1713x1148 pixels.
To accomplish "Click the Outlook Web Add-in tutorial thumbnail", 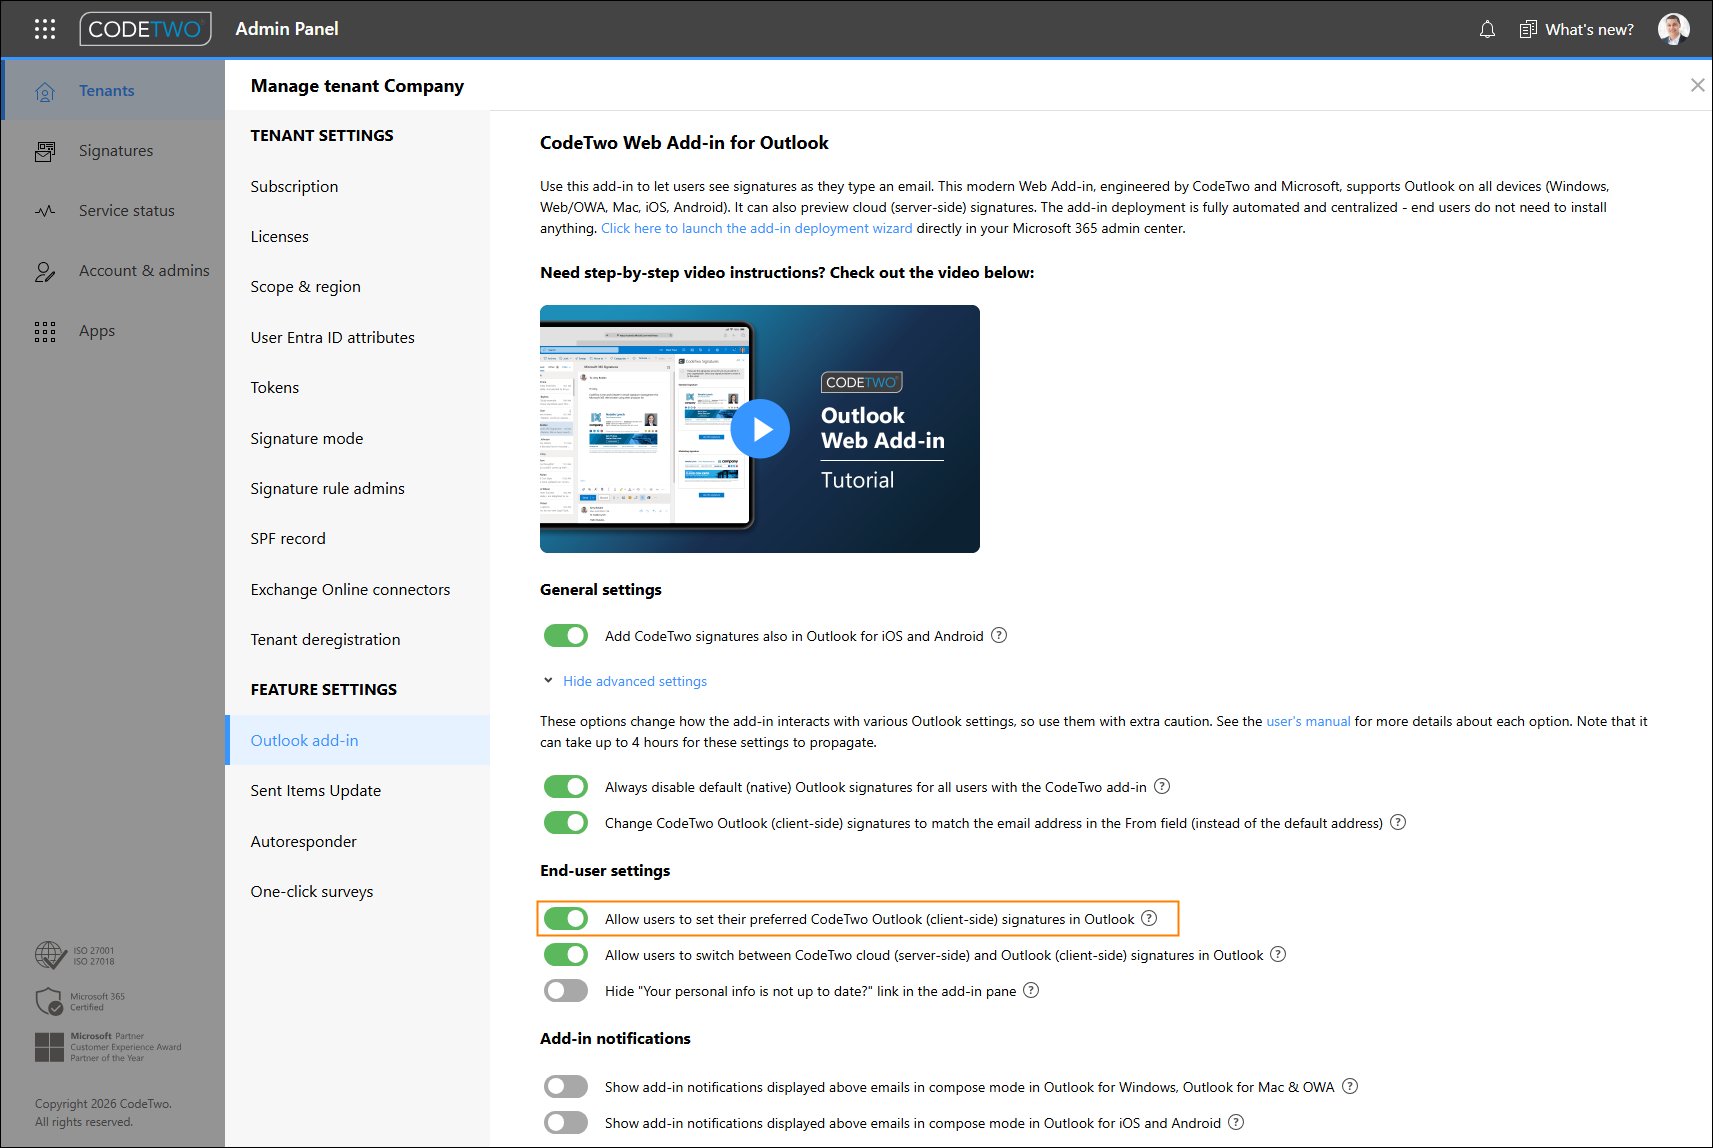I will [760, 429].
